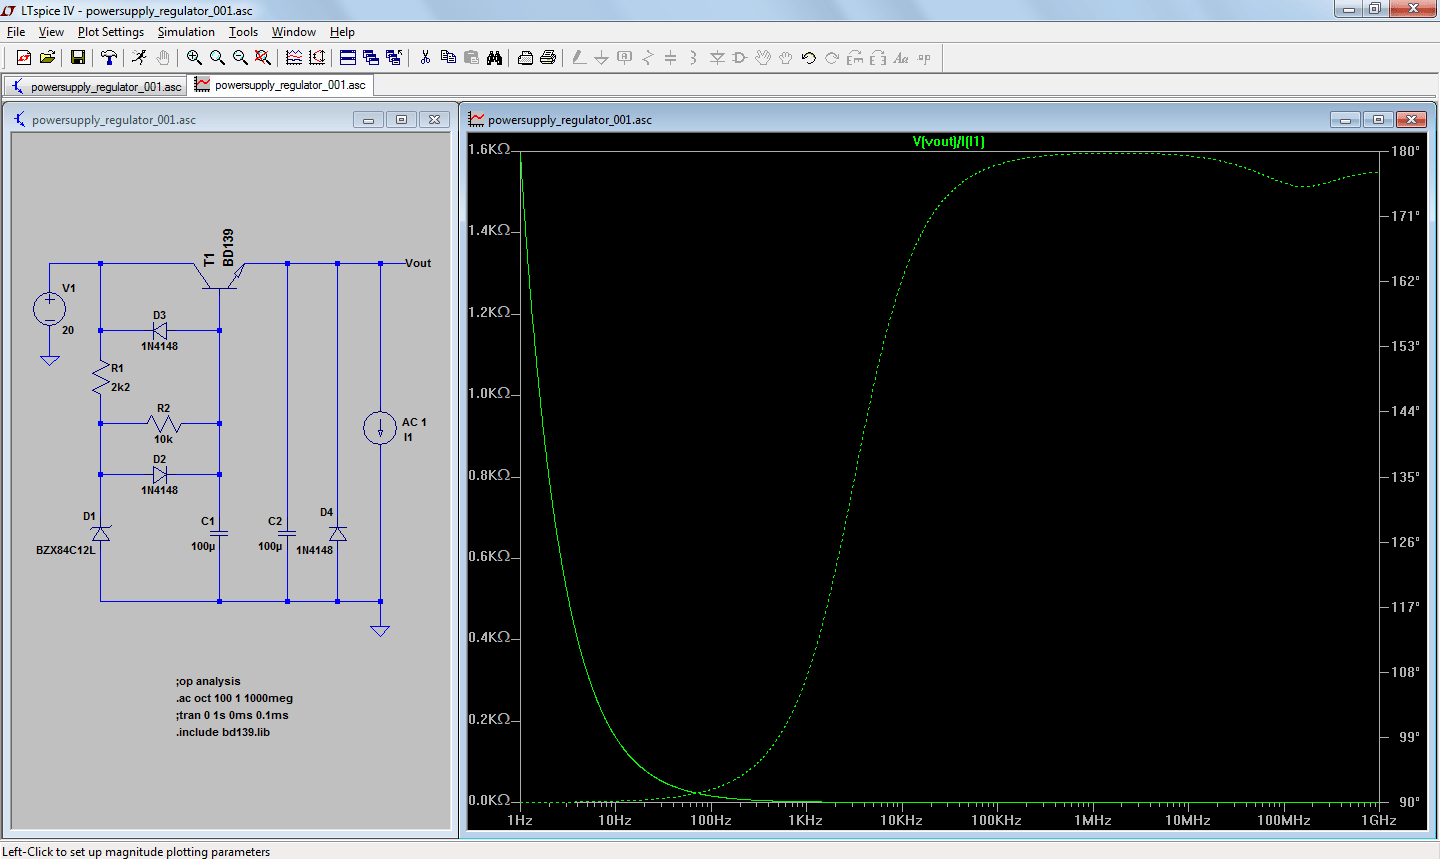Switch to the waveform viewer tab
The image size is (1440, 860).
[281, 86]
